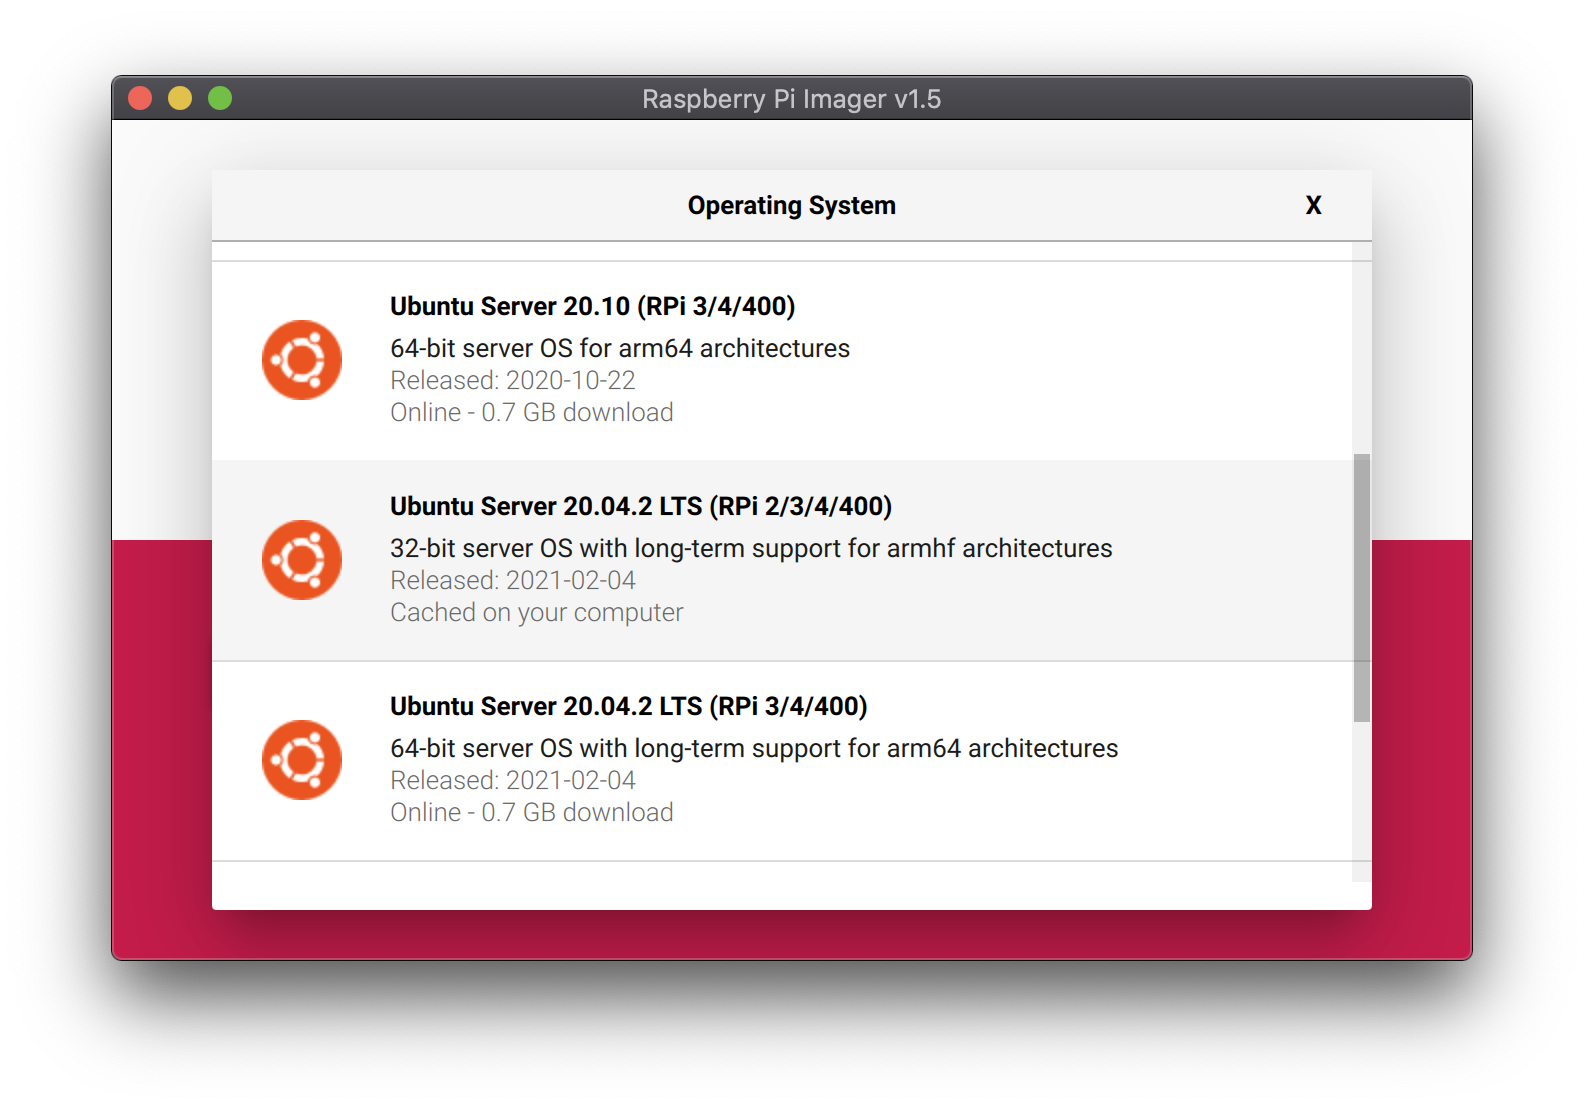
Task: Click 'Online - 0.7 GB download' under 64-bit LTS
Action: click(x=531, y=812)
